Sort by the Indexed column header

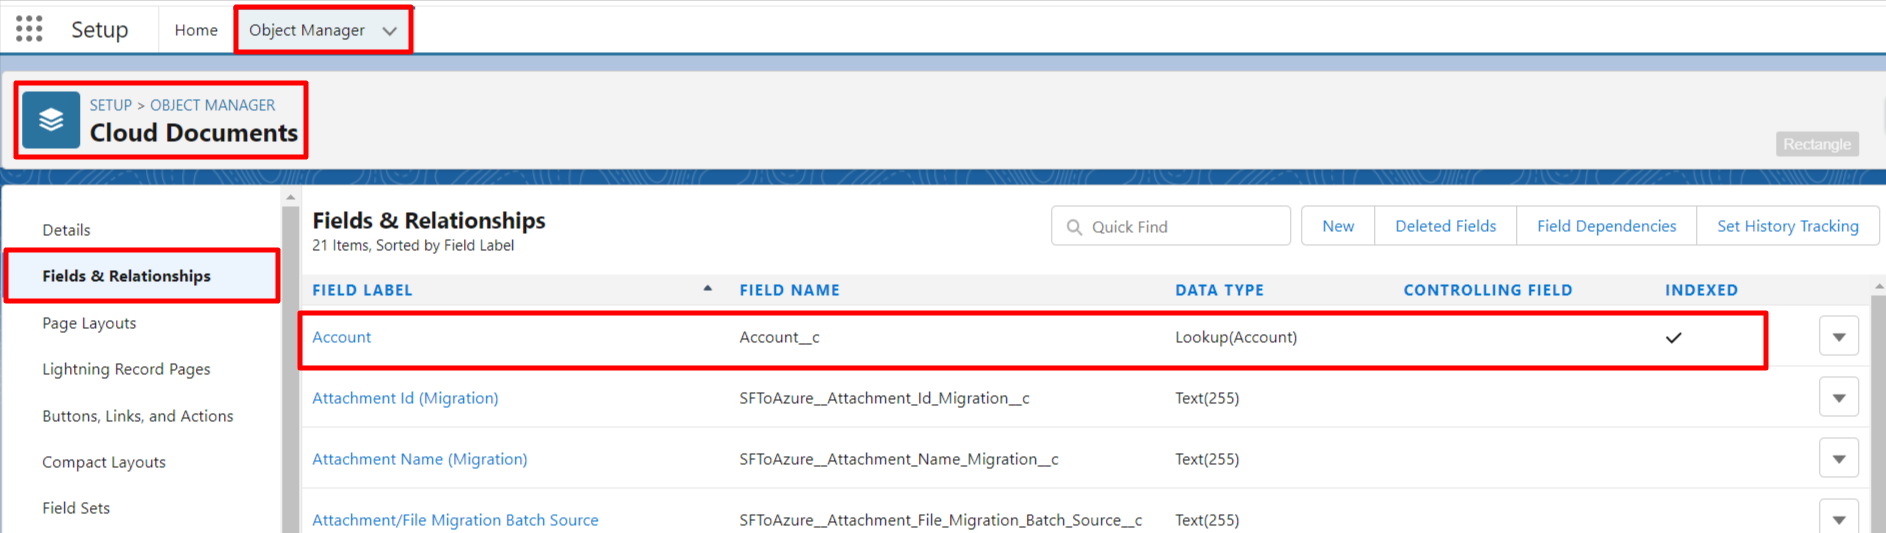(x=1701, y=290)
